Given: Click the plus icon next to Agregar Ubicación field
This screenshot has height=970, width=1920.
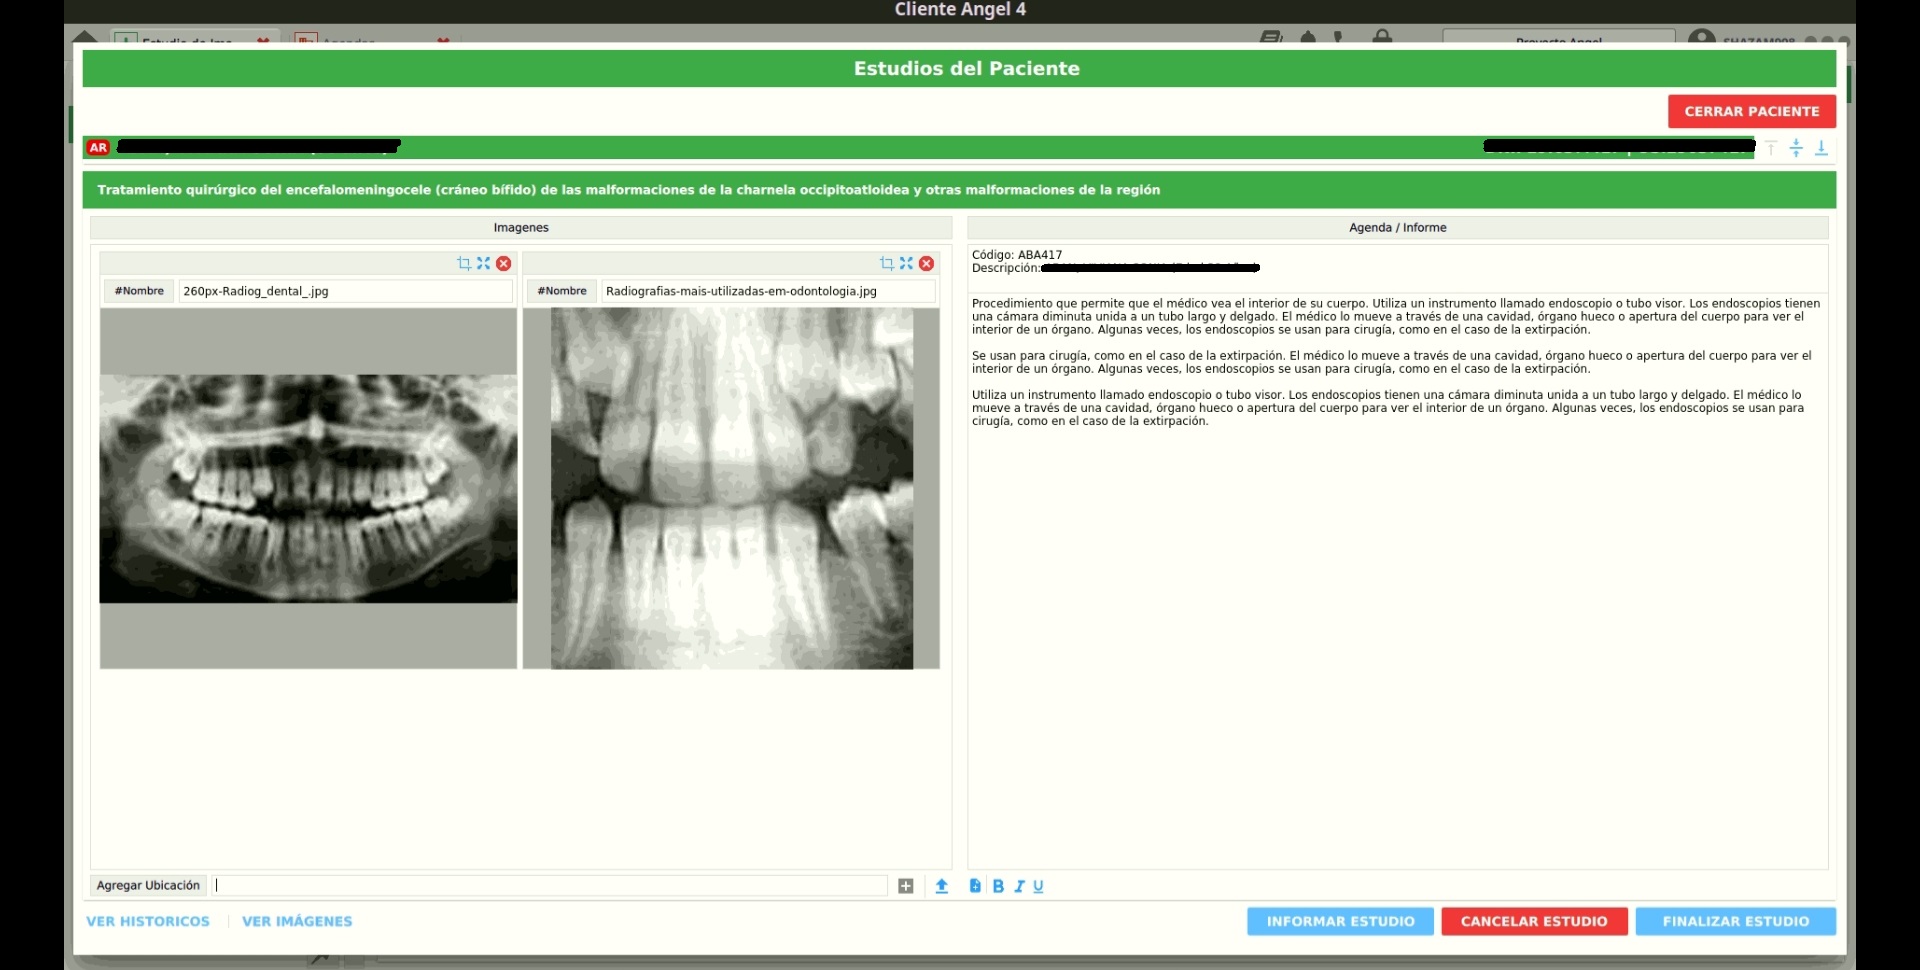Looking at the screenshot, I should 906,886.
